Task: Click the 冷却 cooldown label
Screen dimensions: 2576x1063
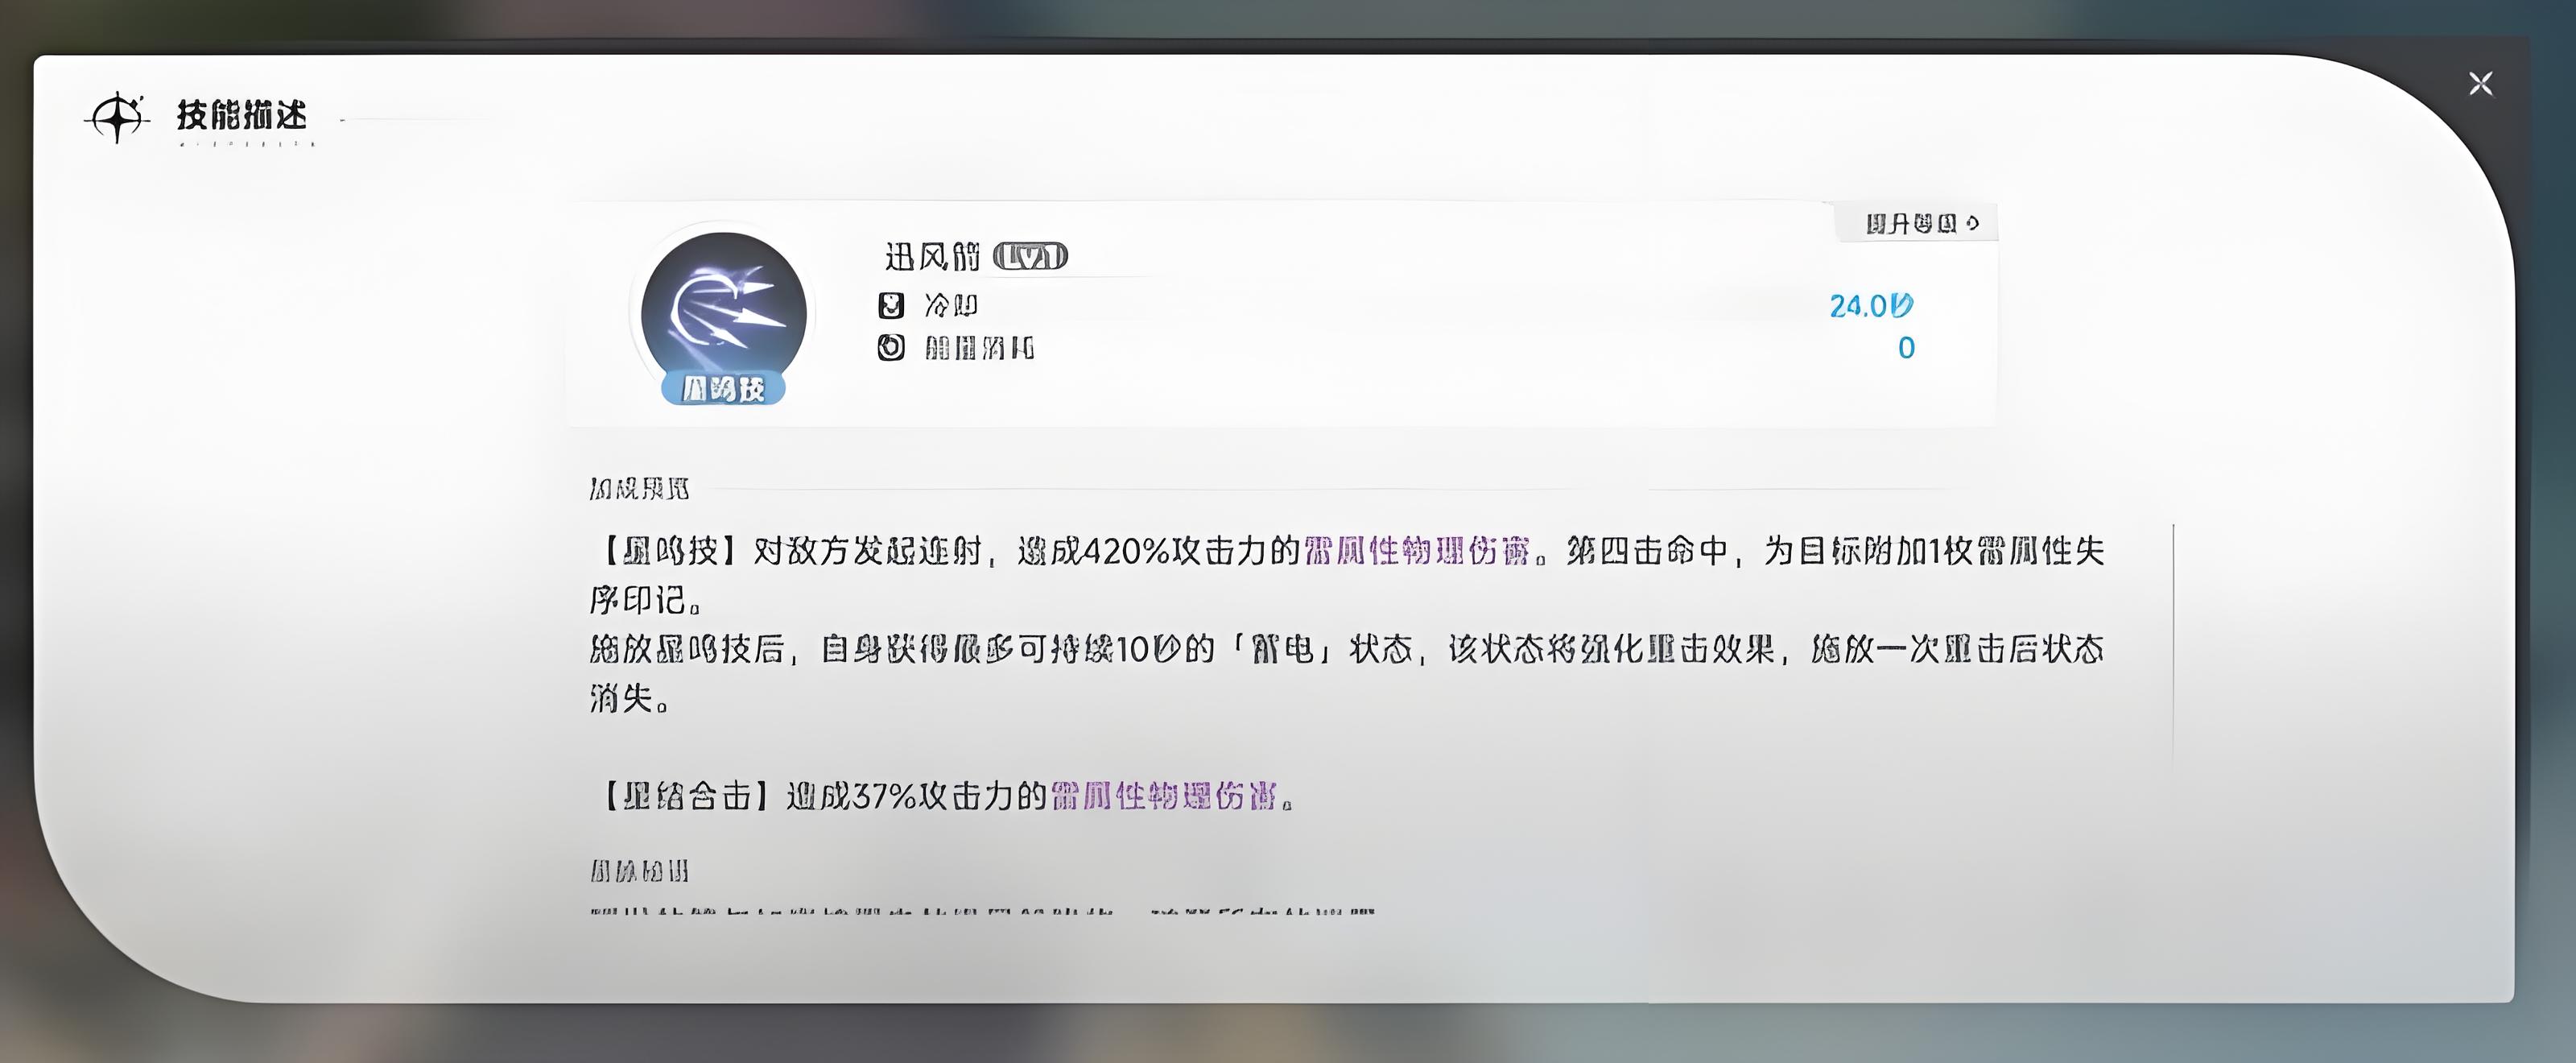Action: pyautogui.click(x=950, y=305)
